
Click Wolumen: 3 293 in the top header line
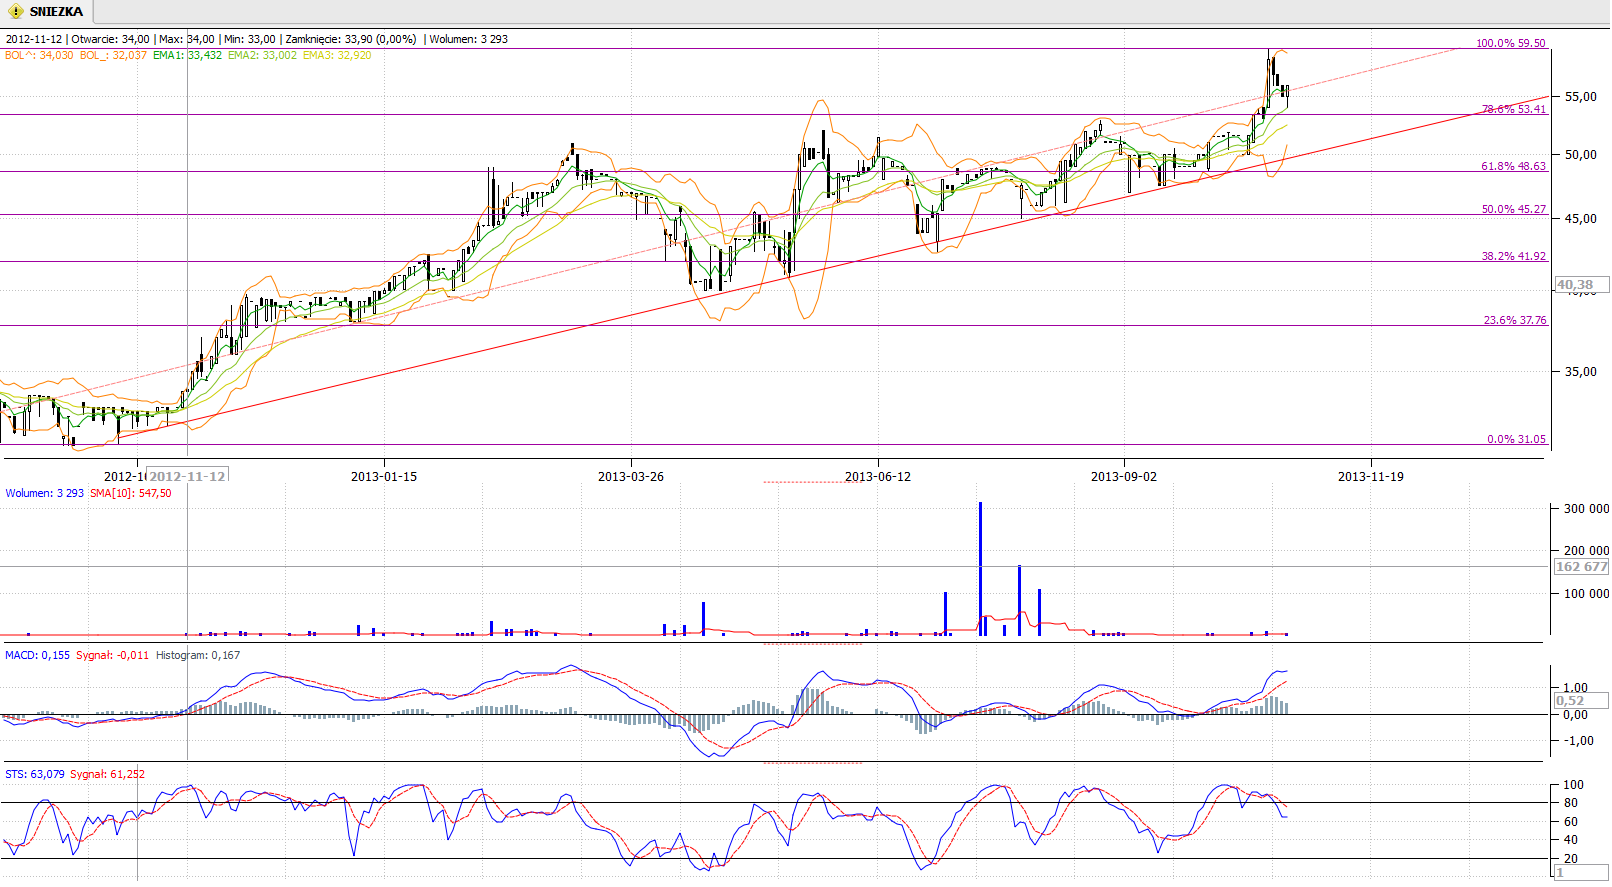point(469,39)
